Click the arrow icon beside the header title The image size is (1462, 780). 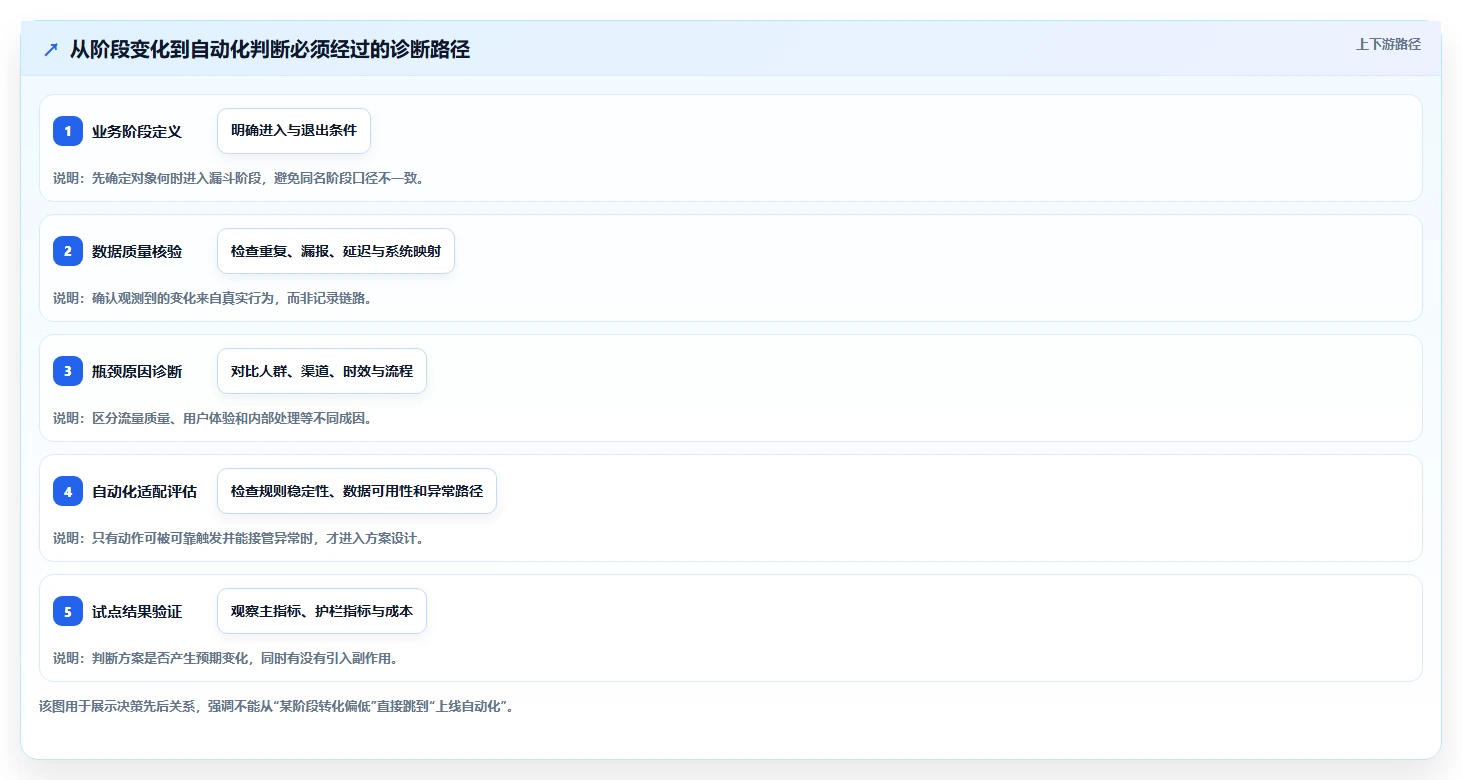(51, 50)
